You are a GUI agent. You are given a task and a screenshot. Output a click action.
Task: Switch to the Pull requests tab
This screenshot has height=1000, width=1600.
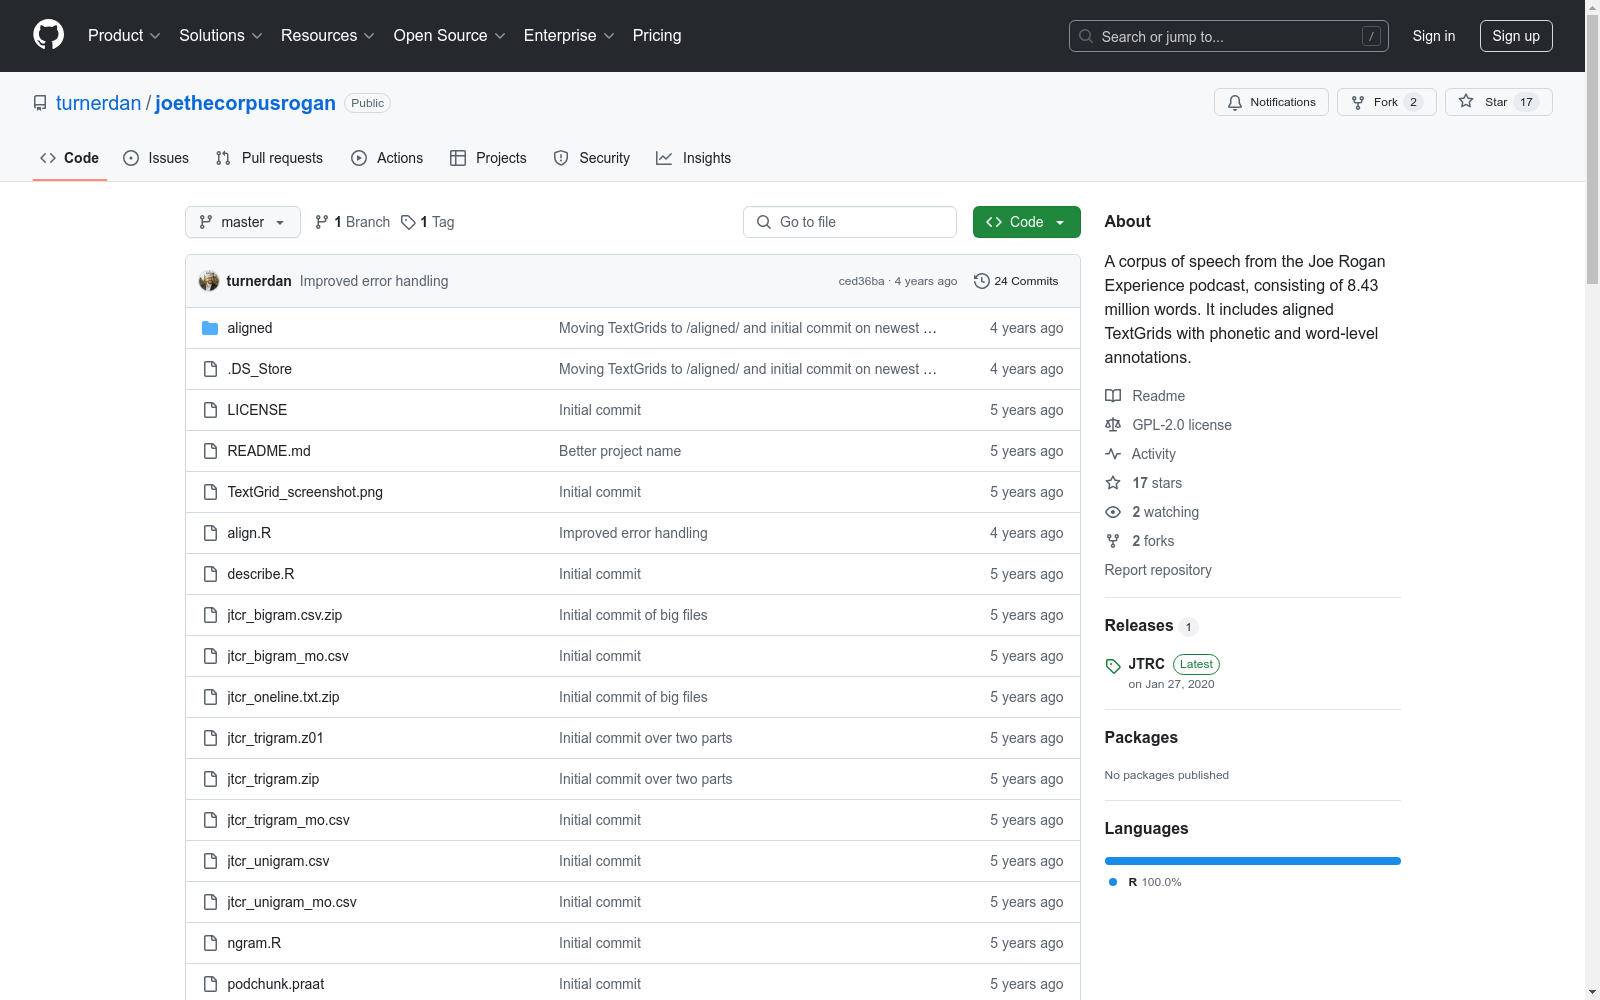pos(269,158)
